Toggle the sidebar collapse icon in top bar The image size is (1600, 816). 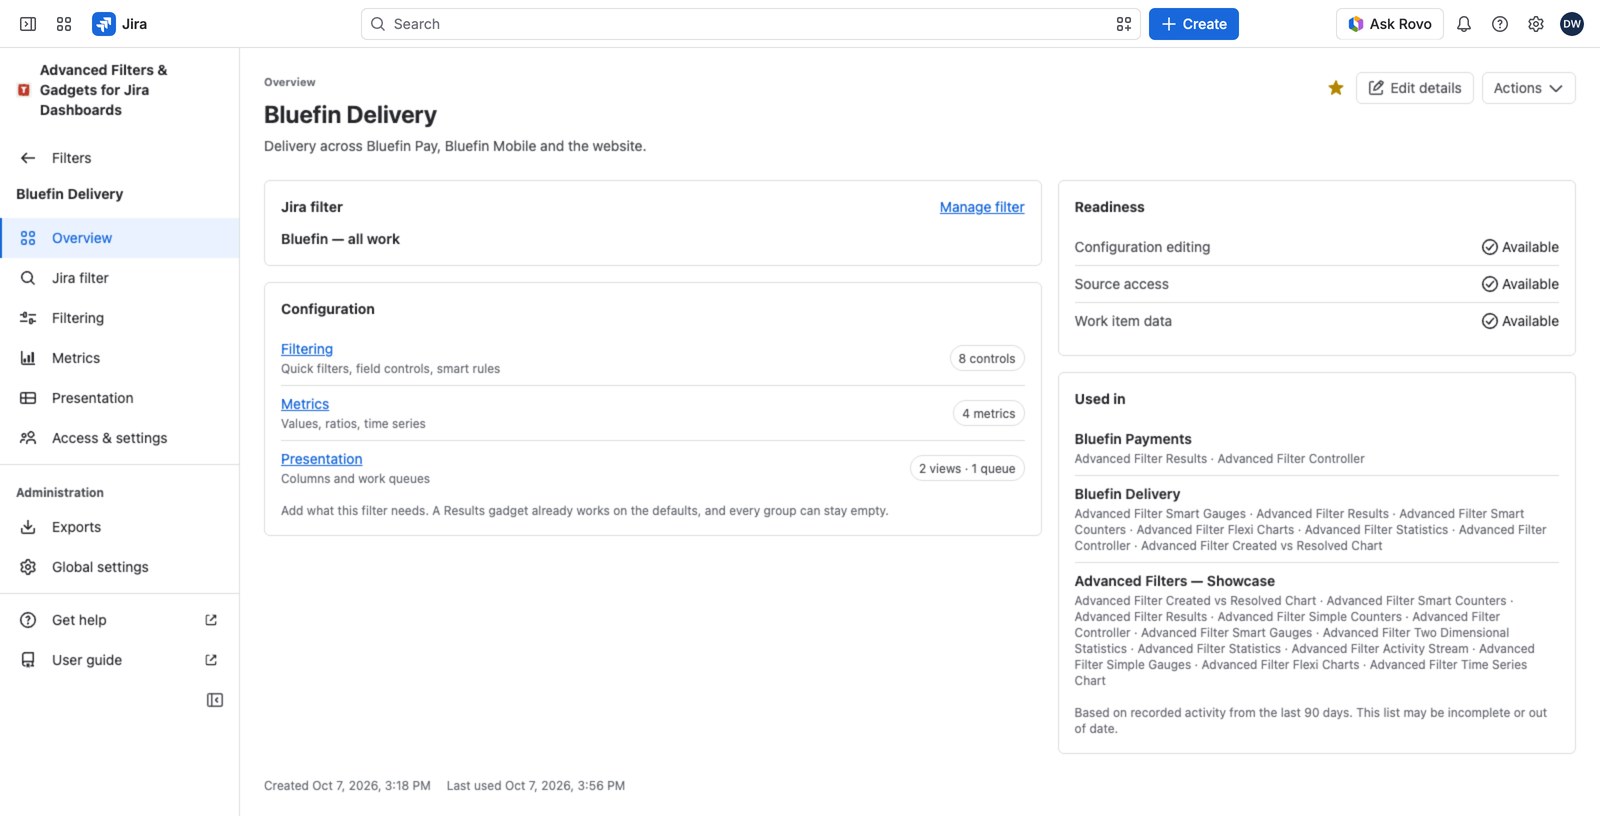28,24
